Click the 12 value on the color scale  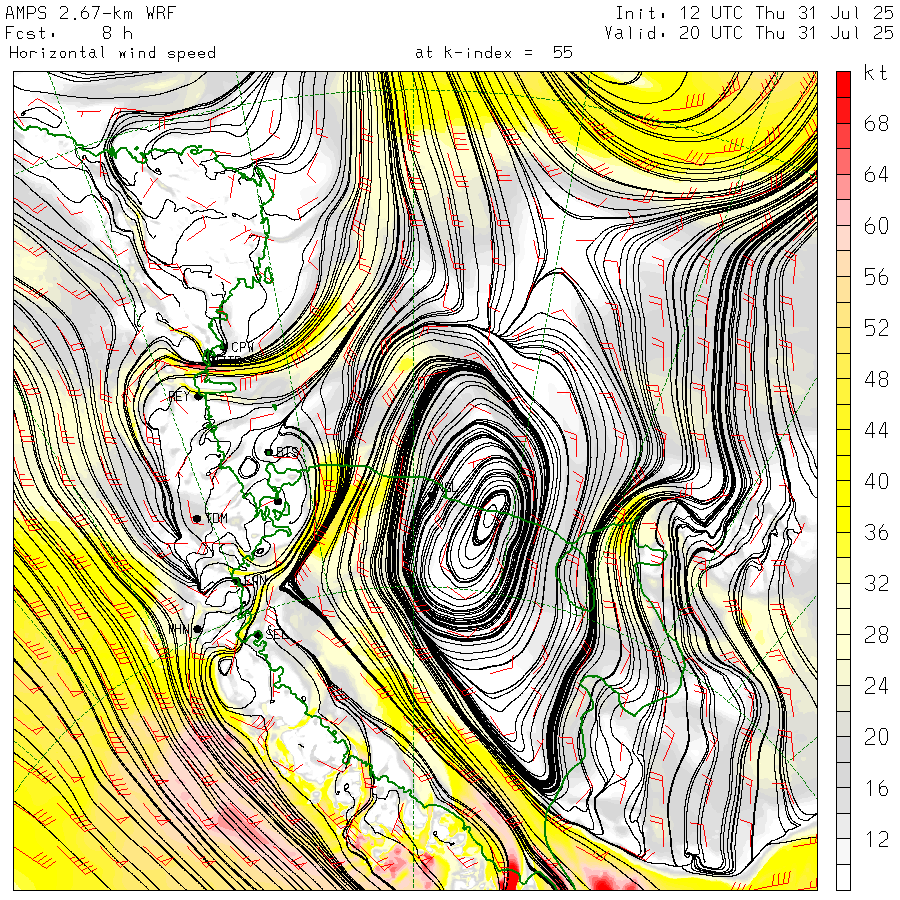pyautogui.click(x=876, y=839)
